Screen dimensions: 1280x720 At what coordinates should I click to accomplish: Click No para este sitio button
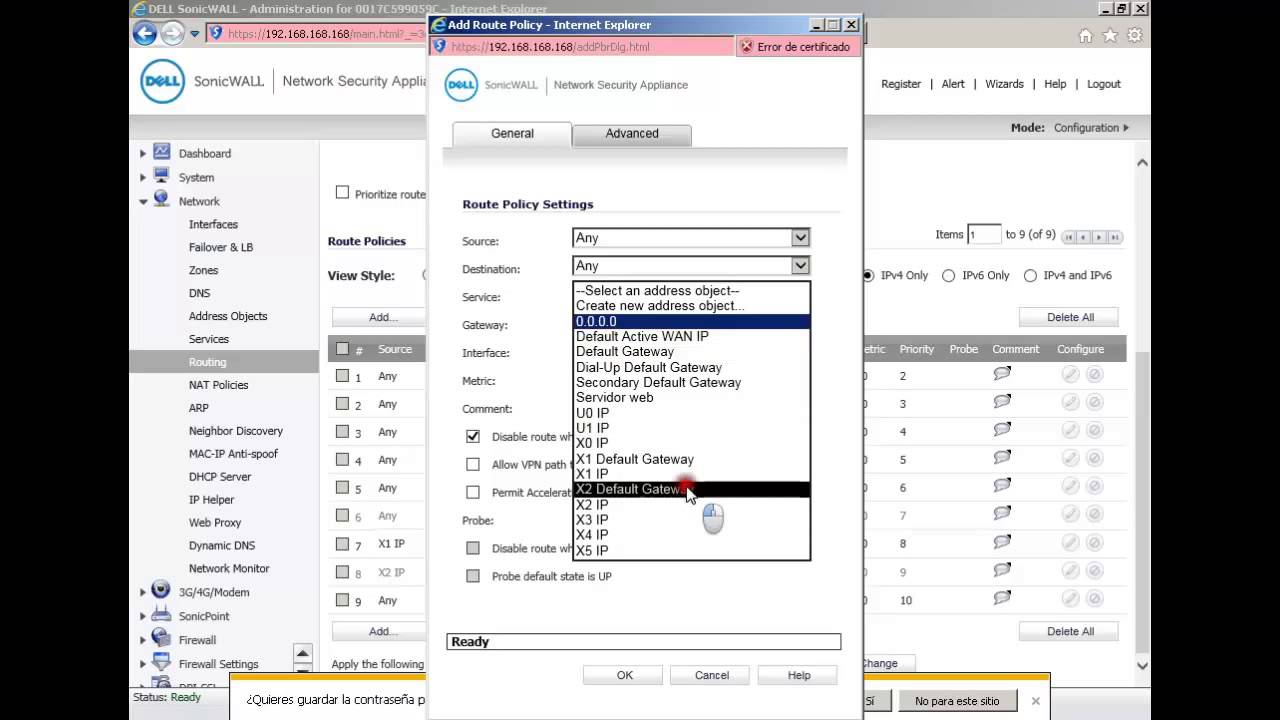957,701
